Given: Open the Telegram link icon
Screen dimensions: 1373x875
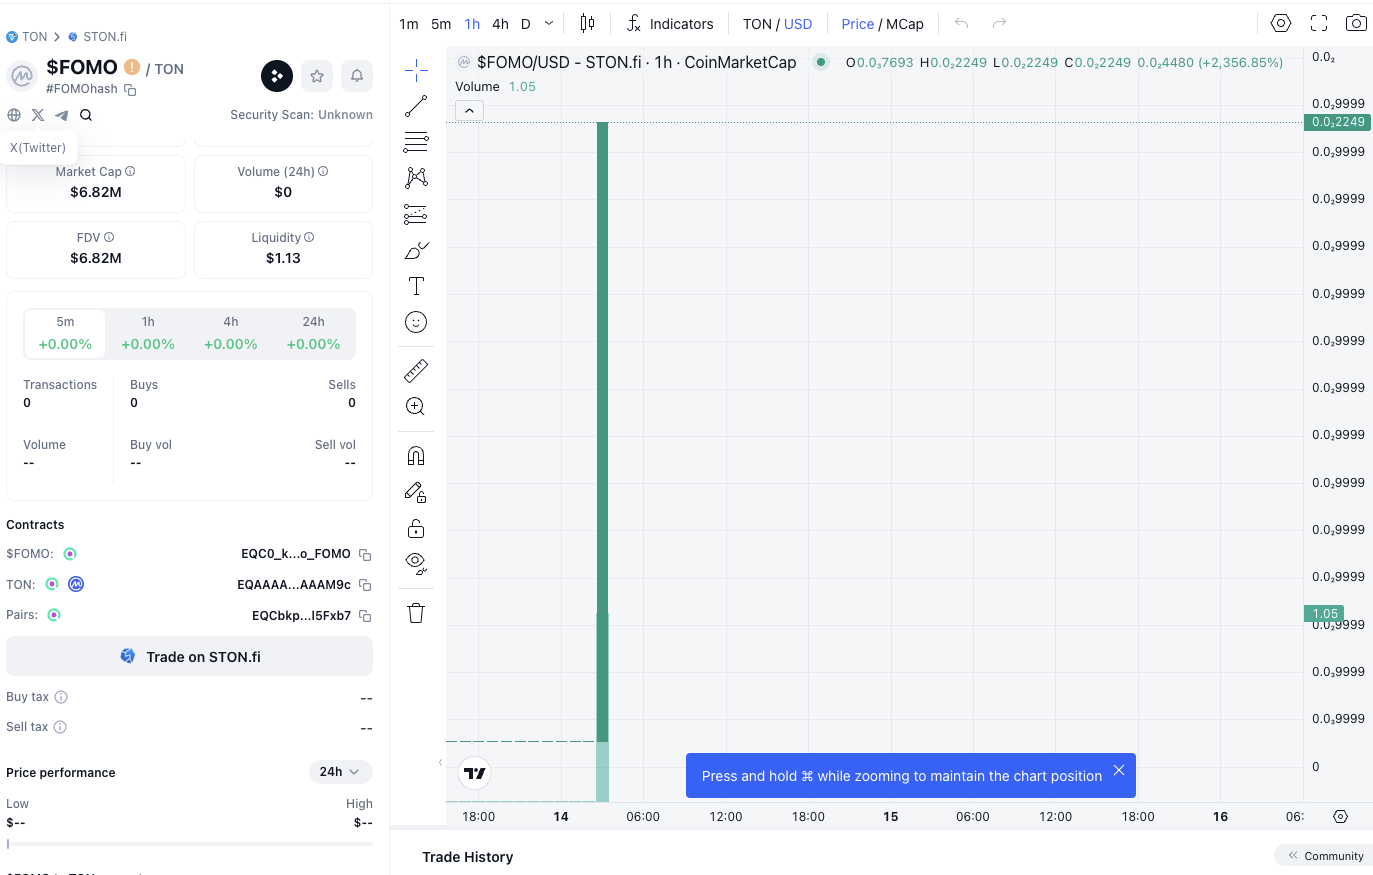Looking at the screenshot, I should [62, 115].
